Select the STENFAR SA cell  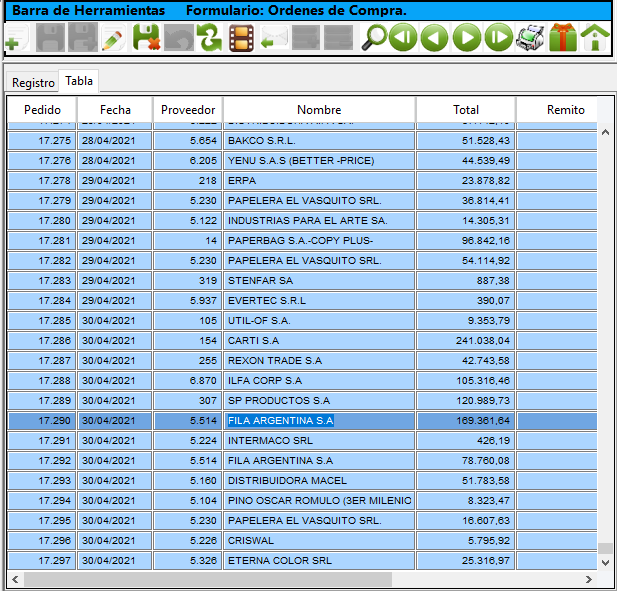[x=319, y=281]
